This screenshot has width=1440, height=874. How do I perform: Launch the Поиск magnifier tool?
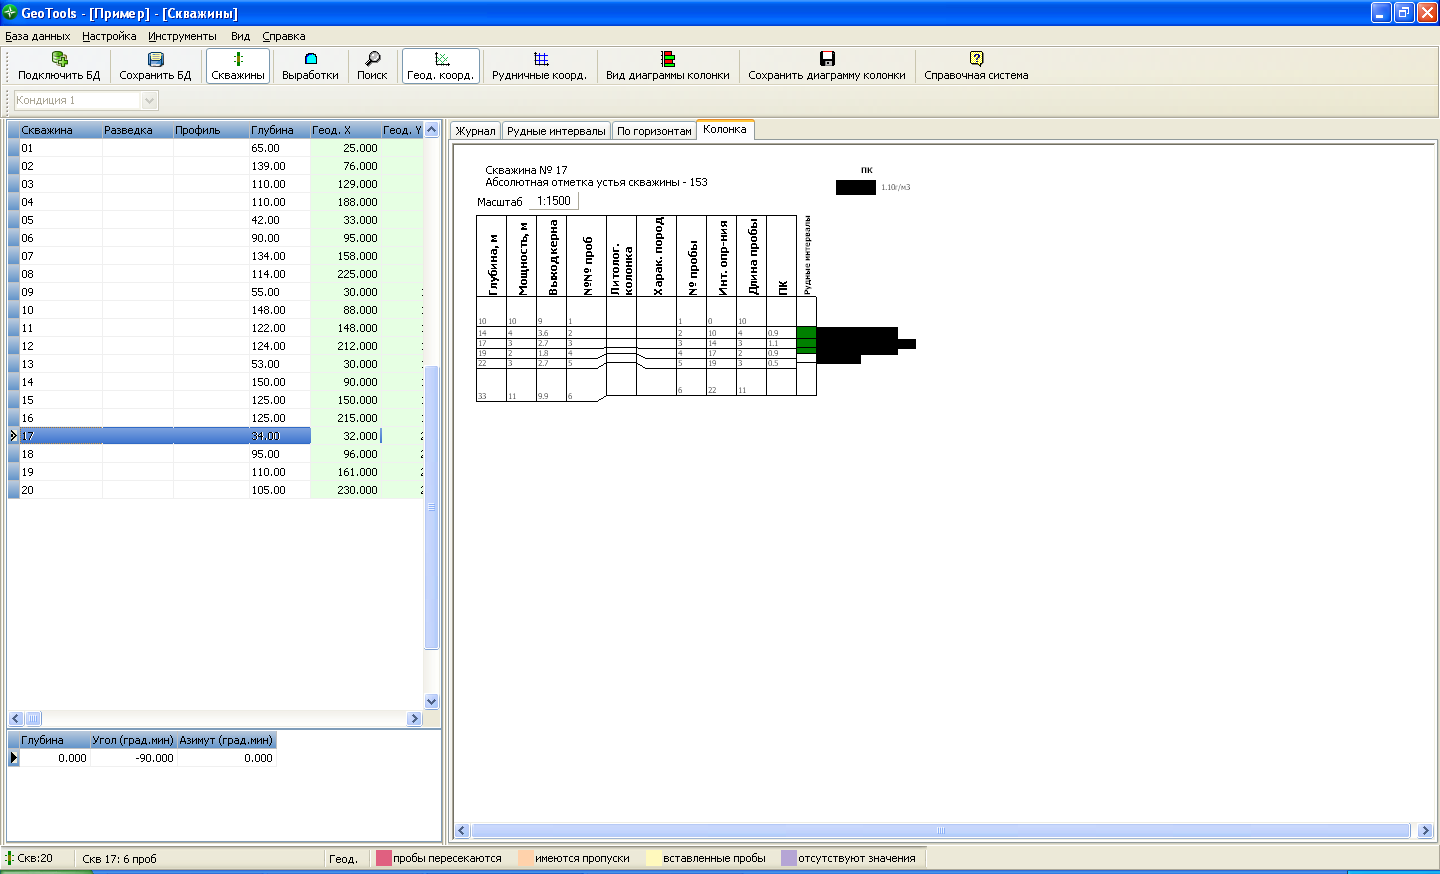coord(372,60)
